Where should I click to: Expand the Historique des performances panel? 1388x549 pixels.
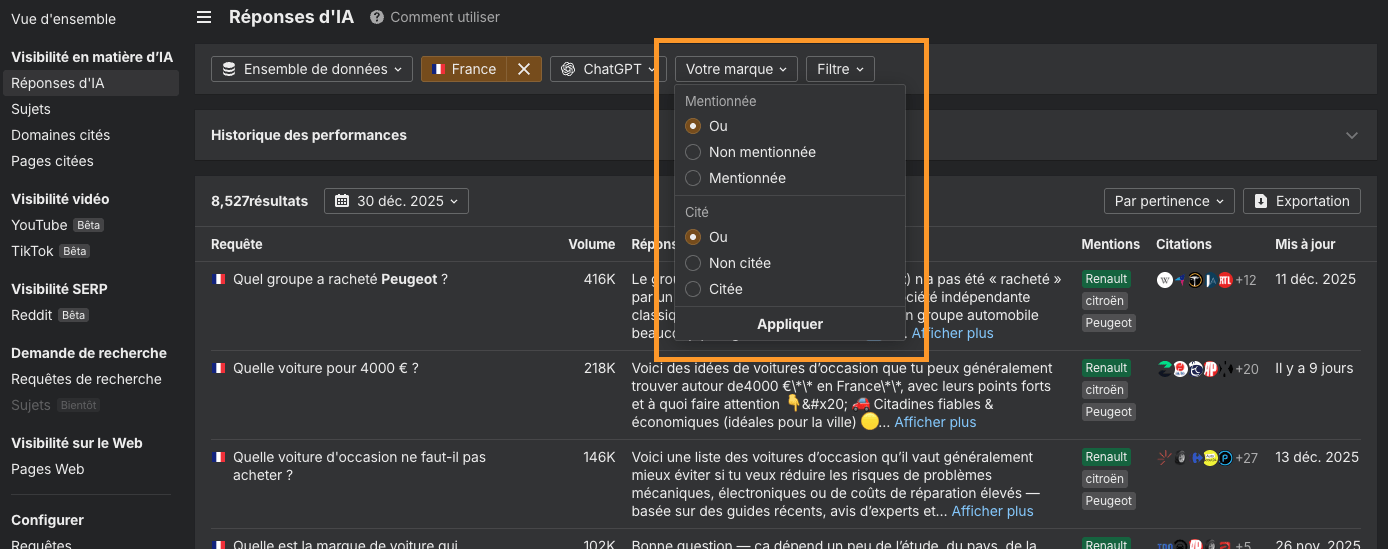tap(1352, 135)
